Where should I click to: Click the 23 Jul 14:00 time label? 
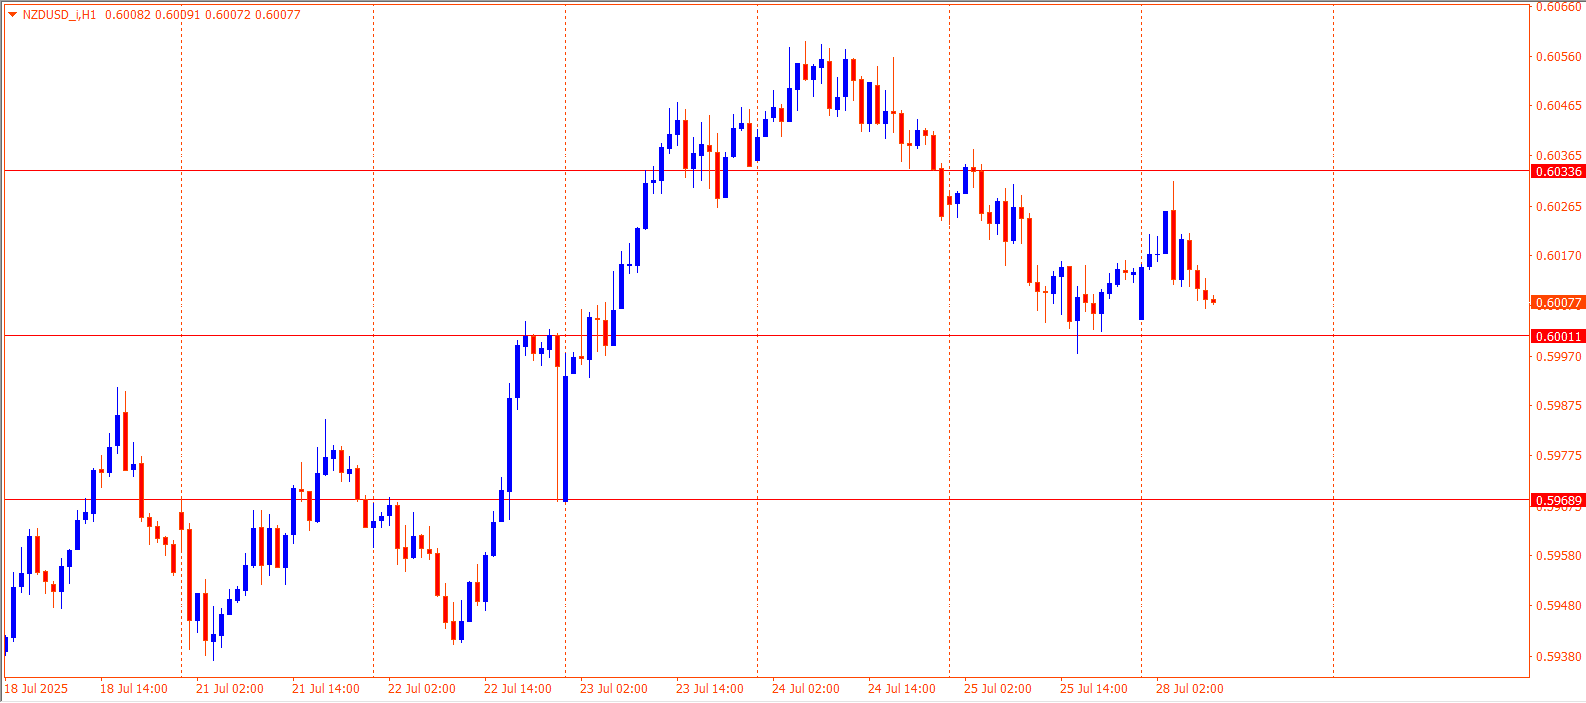pos(710,689)
